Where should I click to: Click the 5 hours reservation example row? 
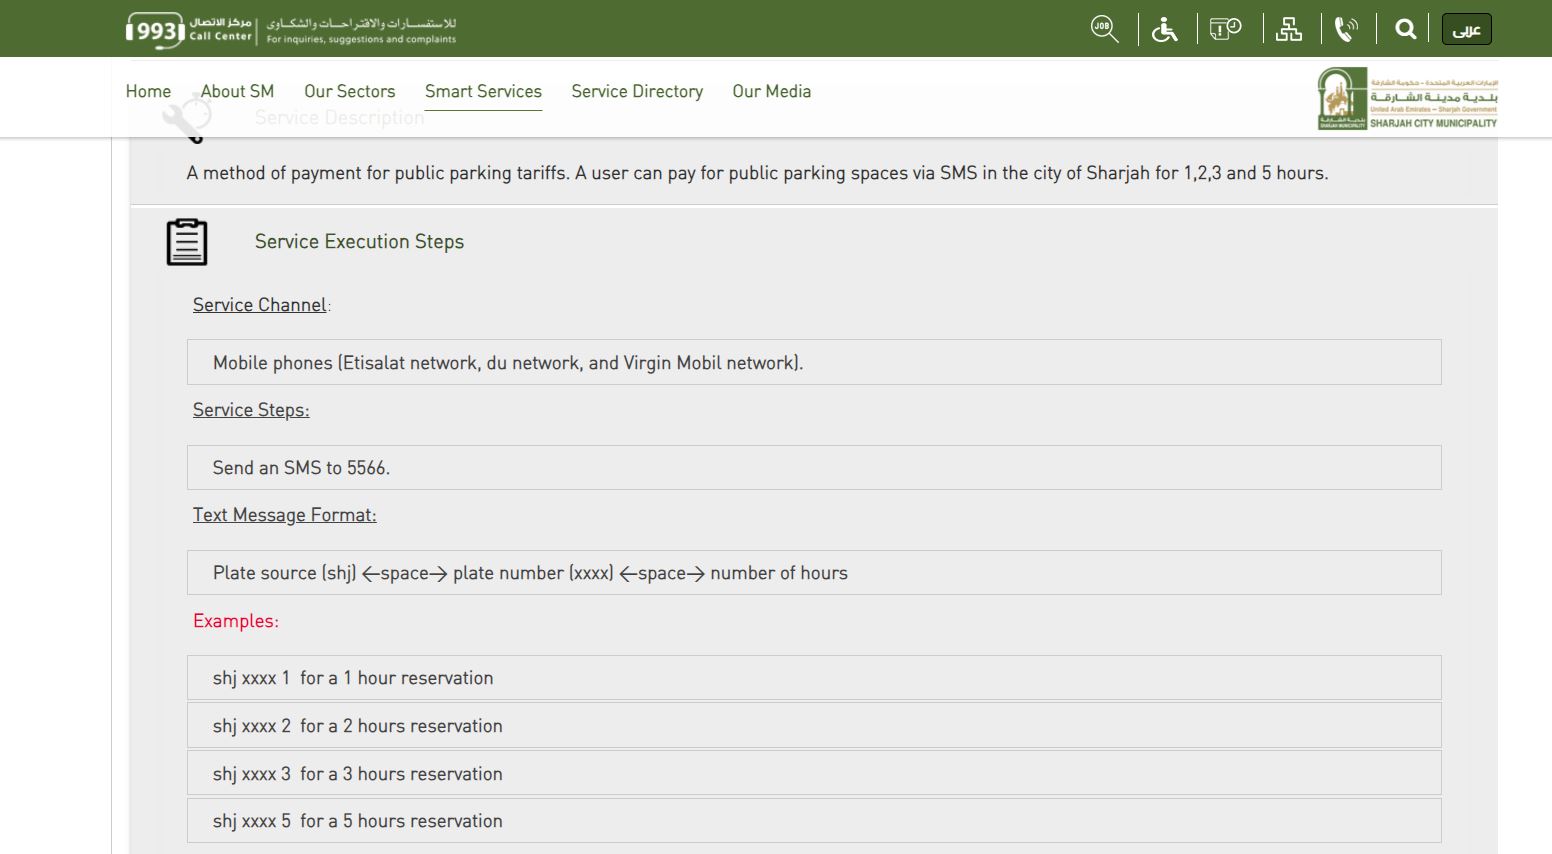[813, 821]
